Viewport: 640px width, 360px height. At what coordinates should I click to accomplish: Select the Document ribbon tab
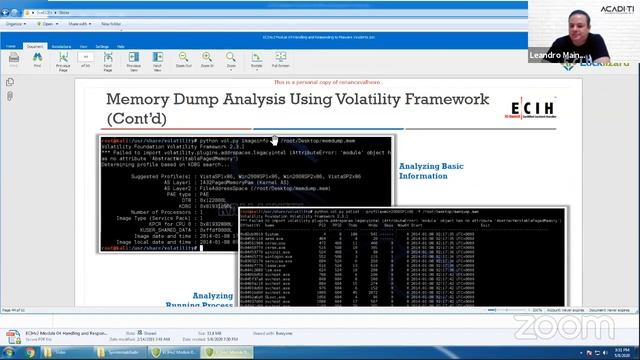pos(35,47)
